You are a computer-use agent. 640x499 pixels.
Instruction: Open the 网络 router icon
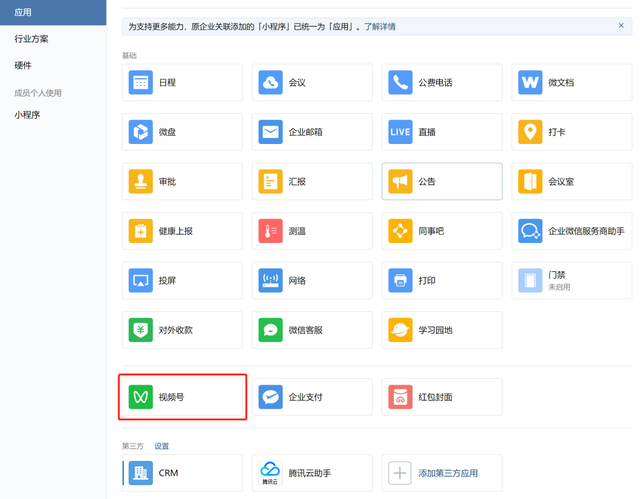coord(270,280)
